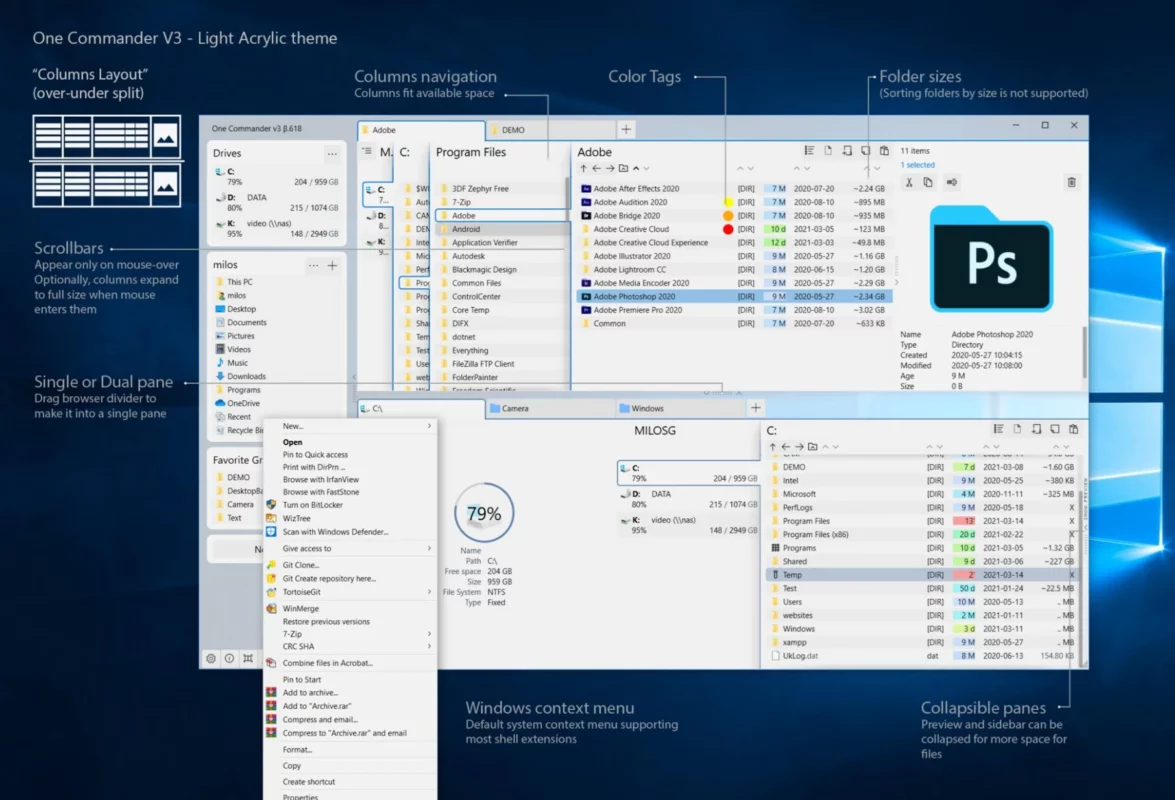Select the Adobe Premiere Pro 2020 folder
1175x800 pixels.
click(733, 310)
